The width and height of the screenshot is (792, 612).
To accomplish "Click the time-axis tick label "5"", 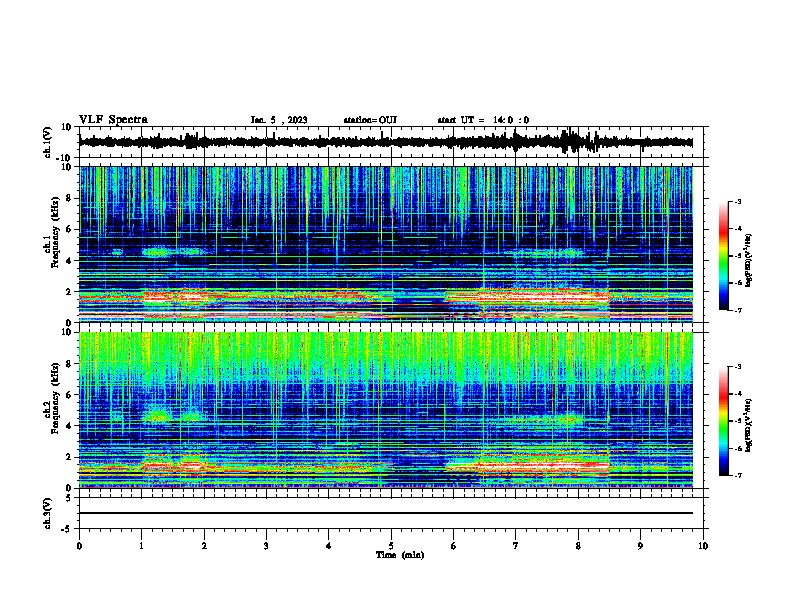I will coord(391,546).
